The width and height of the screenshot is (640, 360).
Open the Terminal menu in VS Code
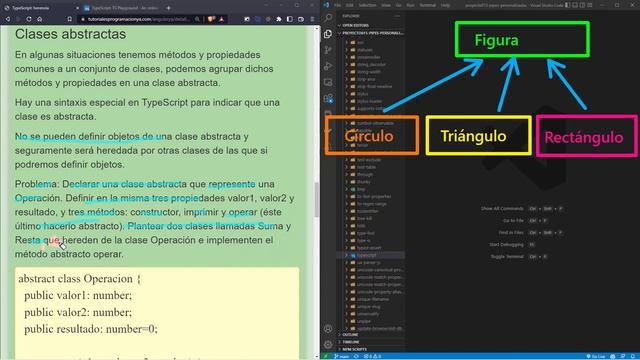[428, 5]
